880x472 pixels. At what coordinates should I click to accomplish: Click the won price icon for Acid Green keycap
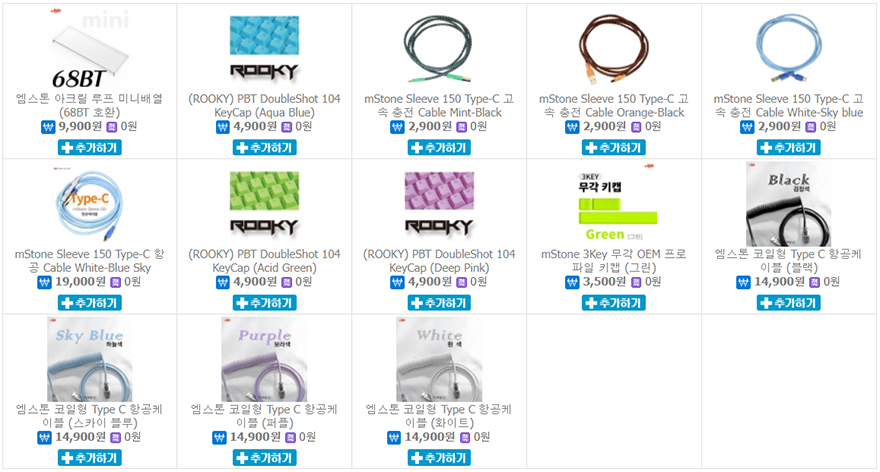point(223,282)
